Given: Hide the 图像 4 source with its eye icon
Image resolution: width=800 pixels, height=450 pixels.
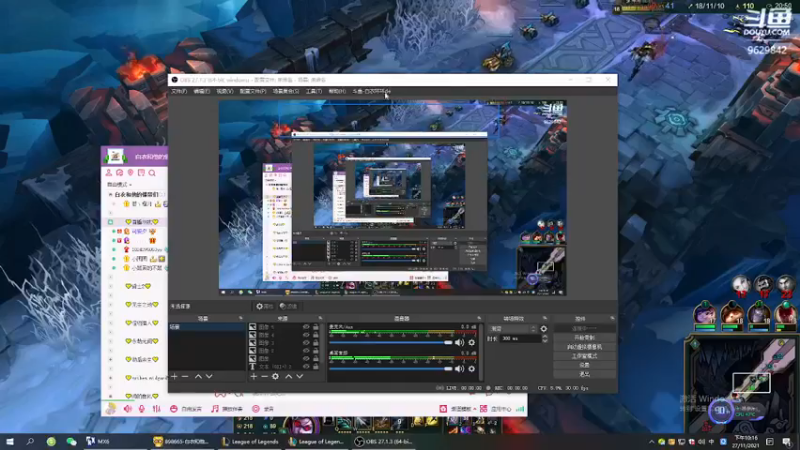Looking at the screenshot, I should point(306,335).
